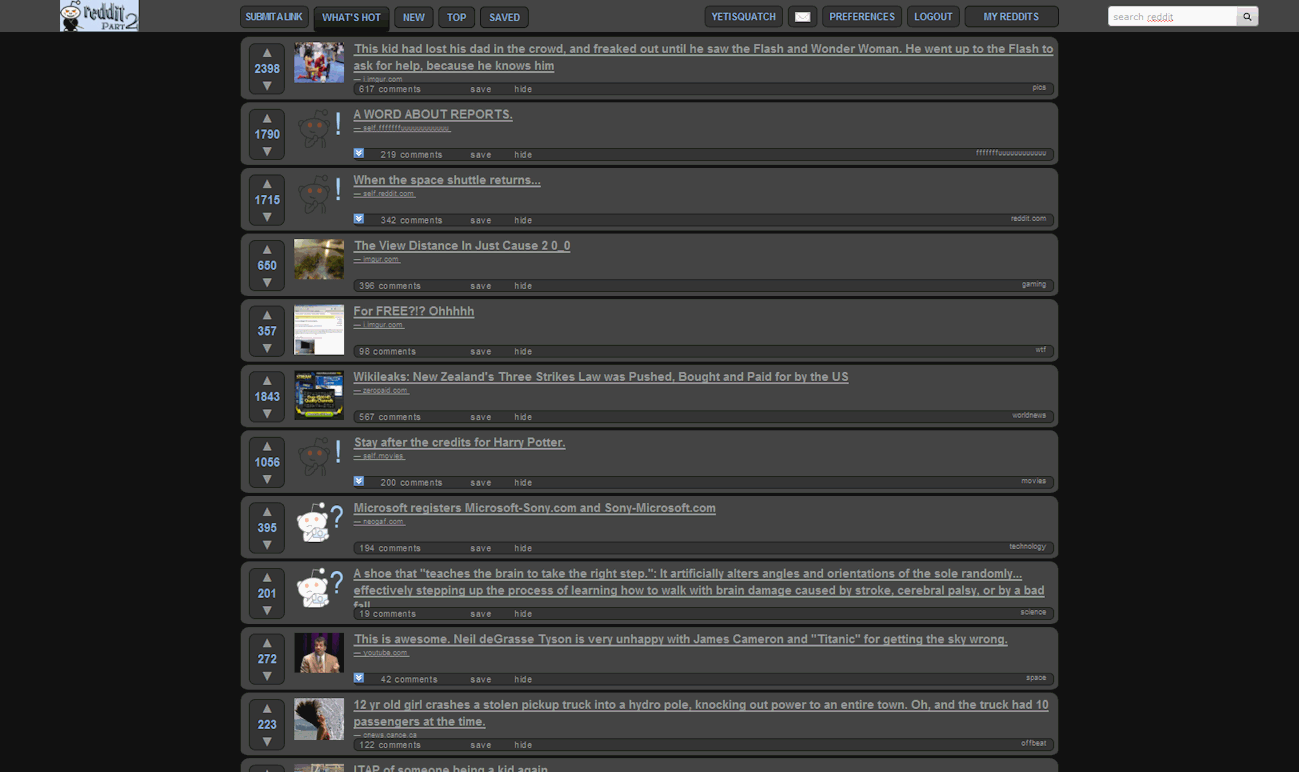Viewport: 1299px width, 772px height.
Task: Upvote "A WORD ABOUT REPORTS." post
Action: [267, 119]
